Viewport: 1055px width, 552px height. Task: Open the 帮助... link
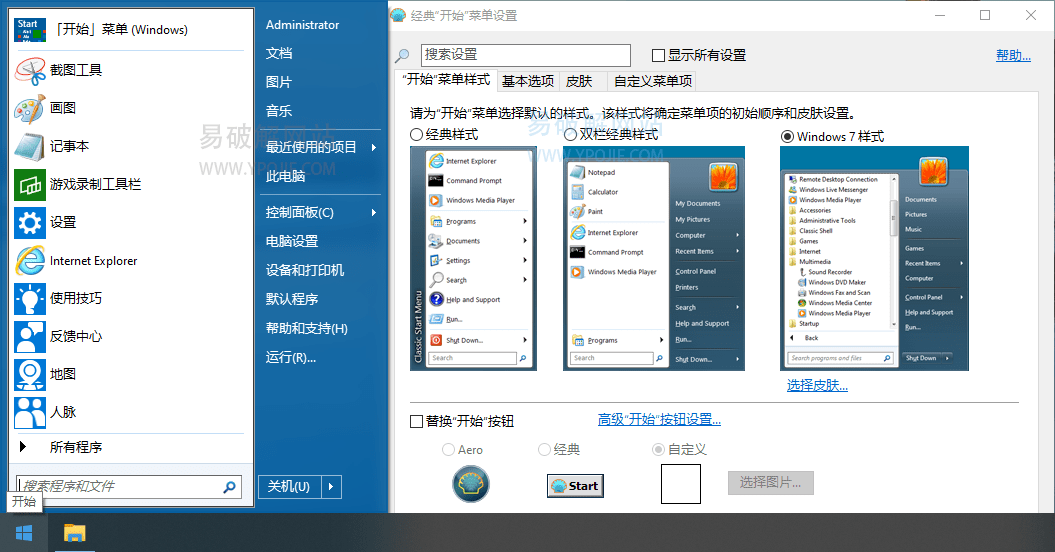1013,55
